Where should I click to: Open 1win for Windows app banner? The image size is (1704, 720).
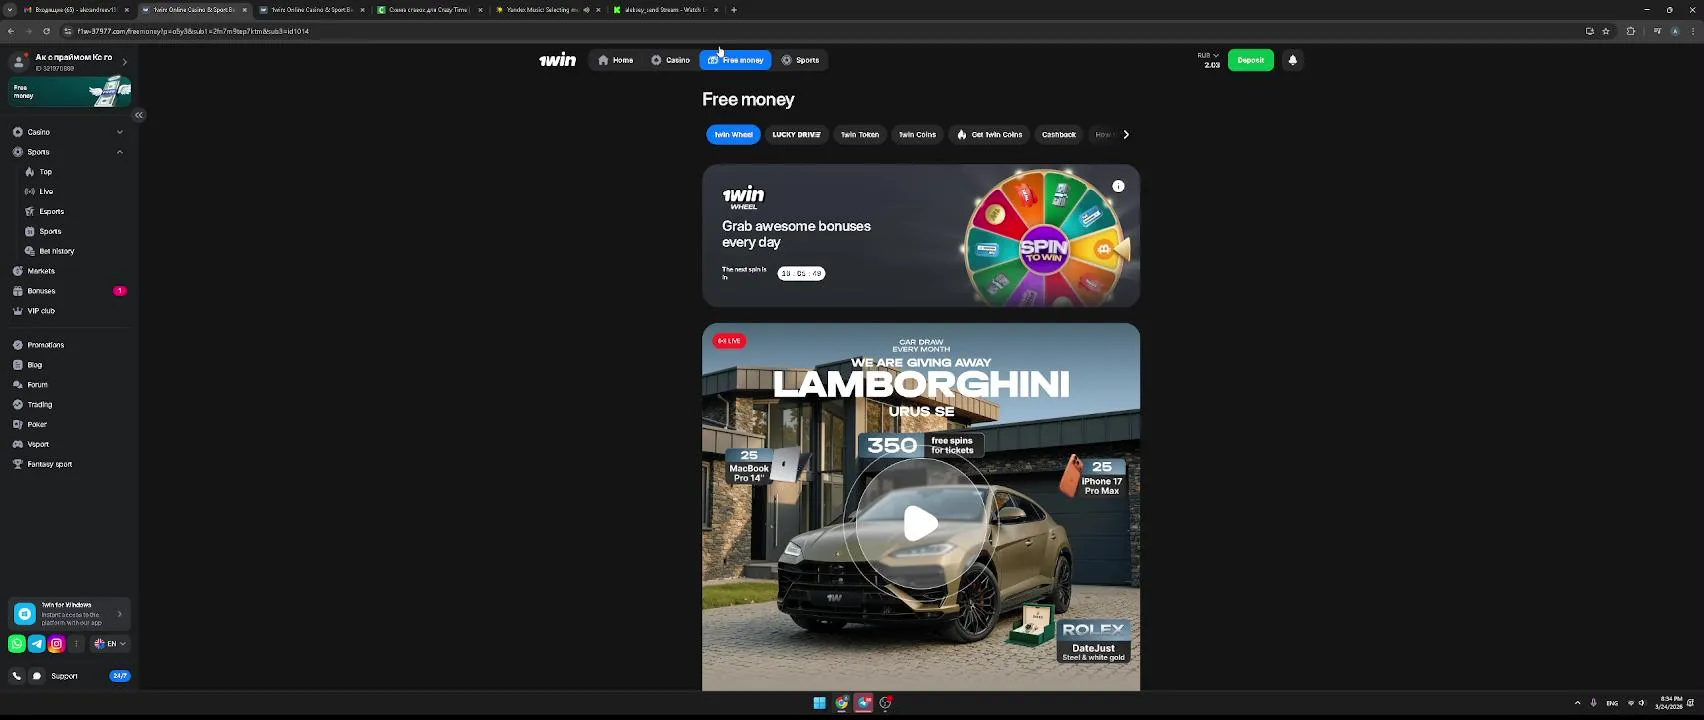tap(69, 614)
